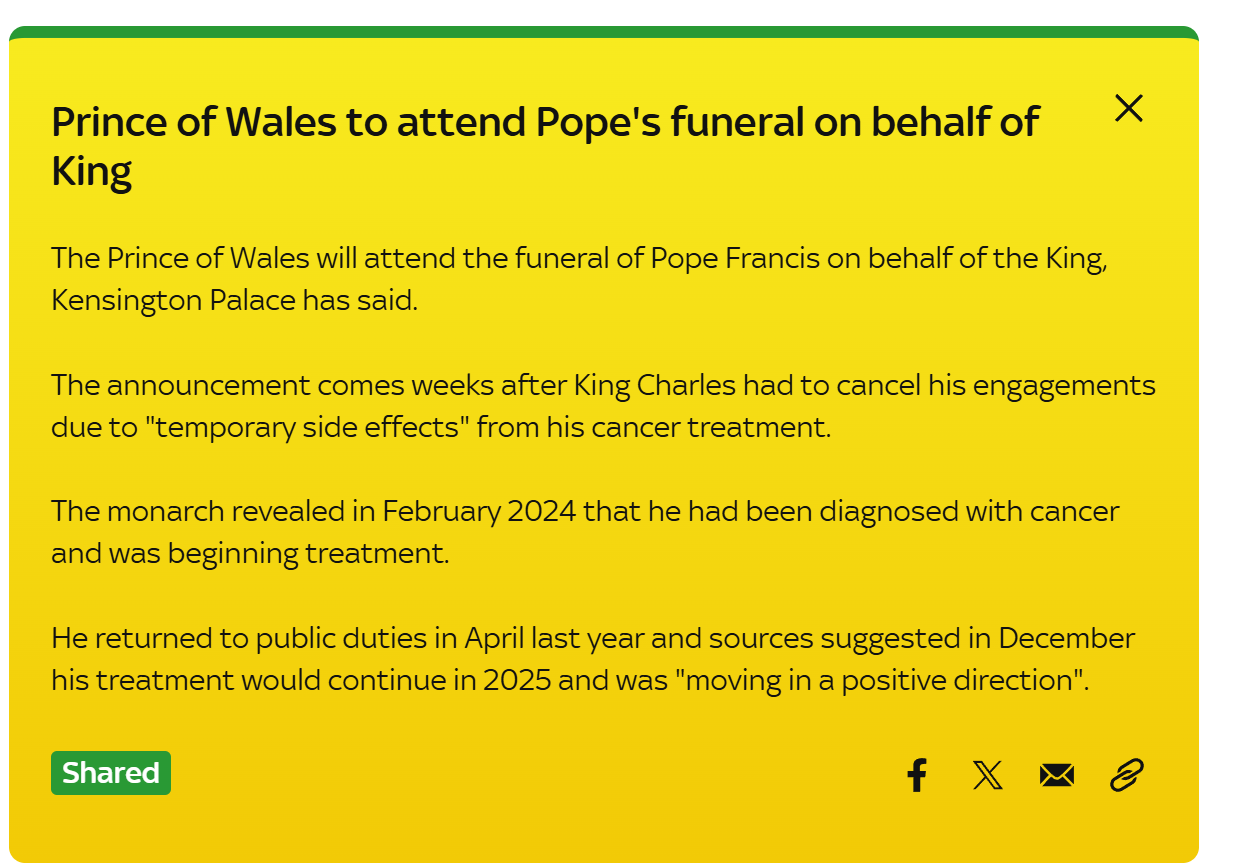Click the text "and was beginning treatment."
This screenshot has height=866, width=1240.
tap(250, 553)
